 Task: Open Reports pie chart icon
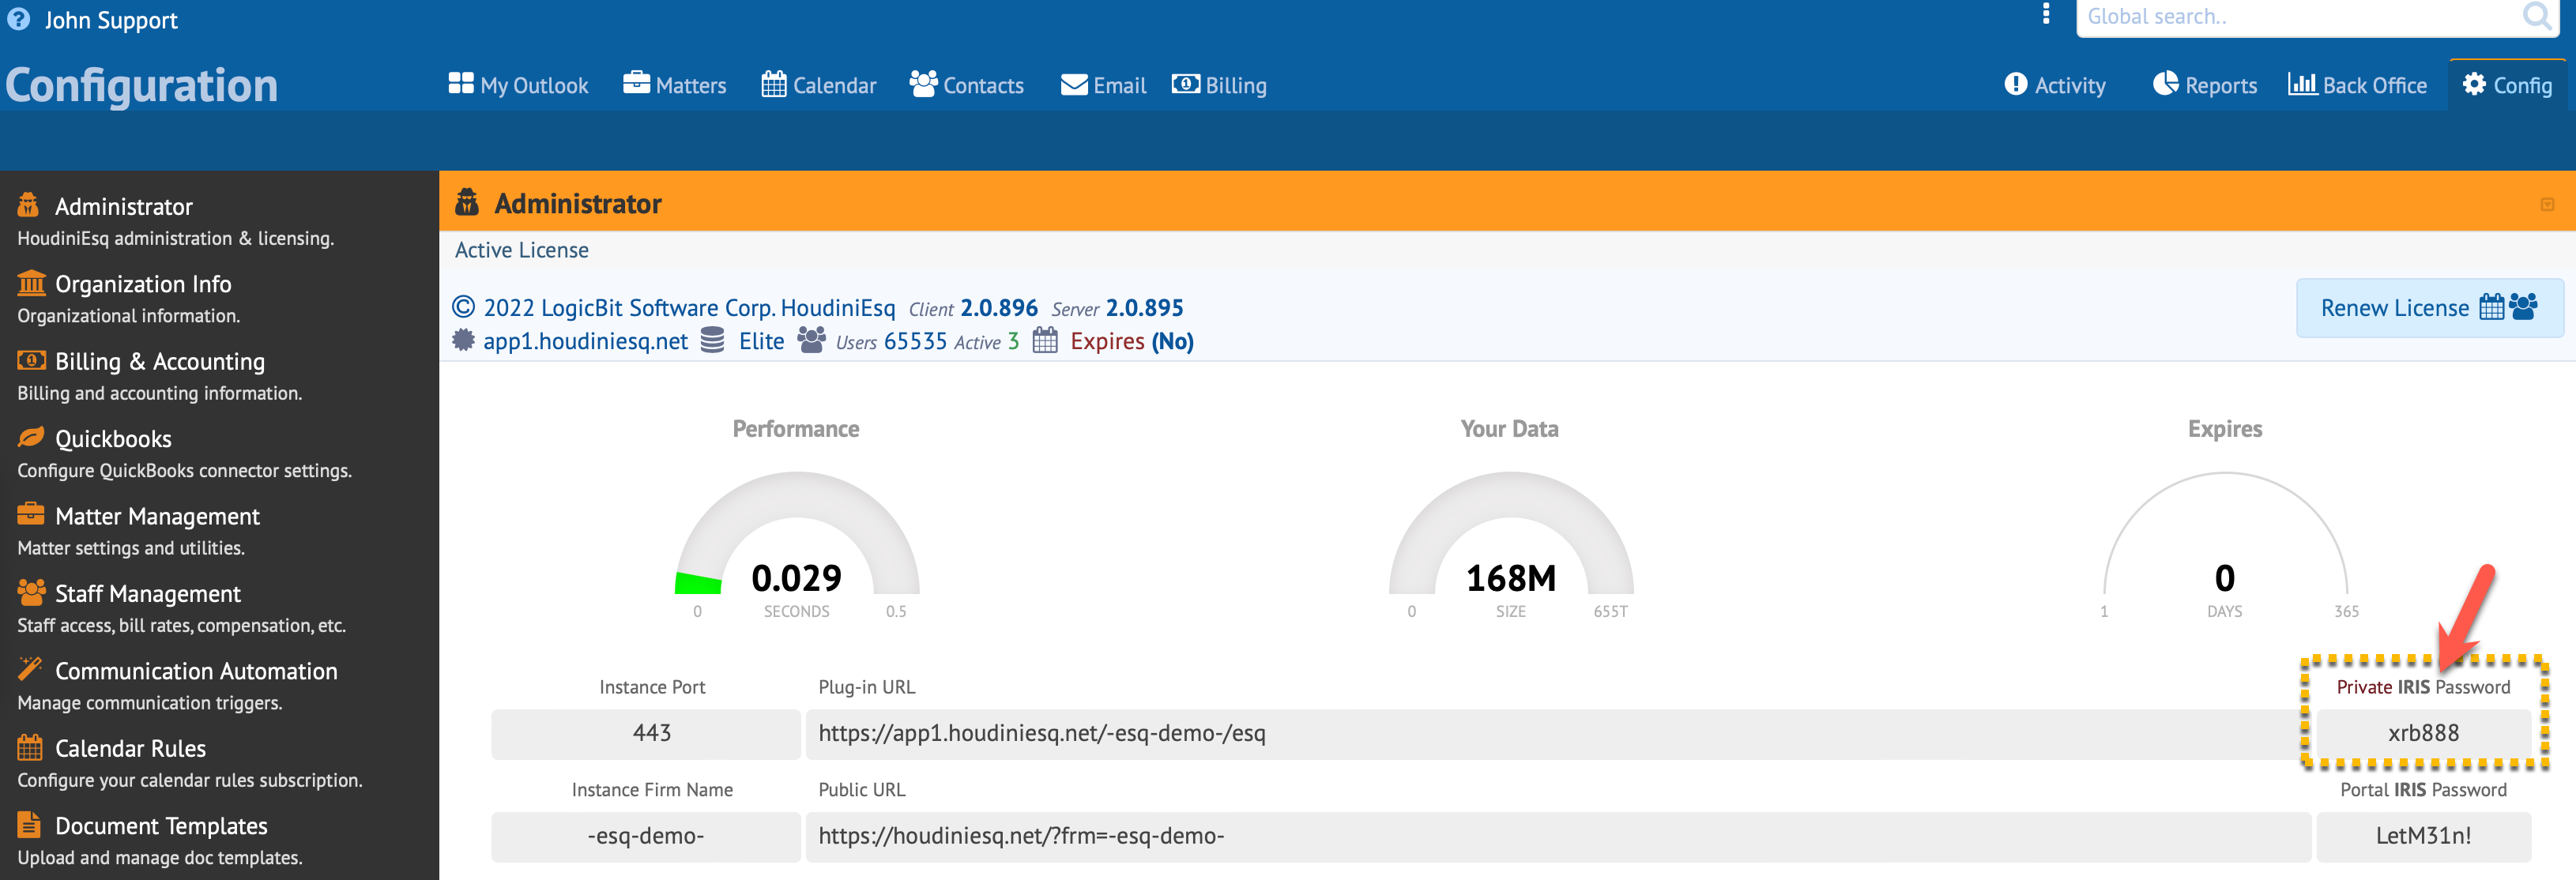tap(2165, 84)
